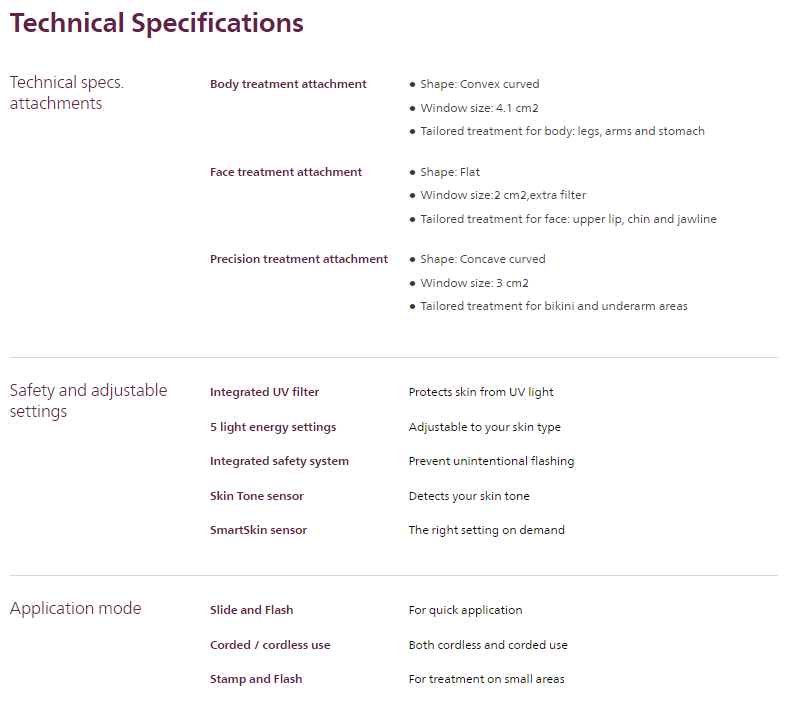
Task: Click the SmartSkin sensor label
Action: tap(258, 530)
